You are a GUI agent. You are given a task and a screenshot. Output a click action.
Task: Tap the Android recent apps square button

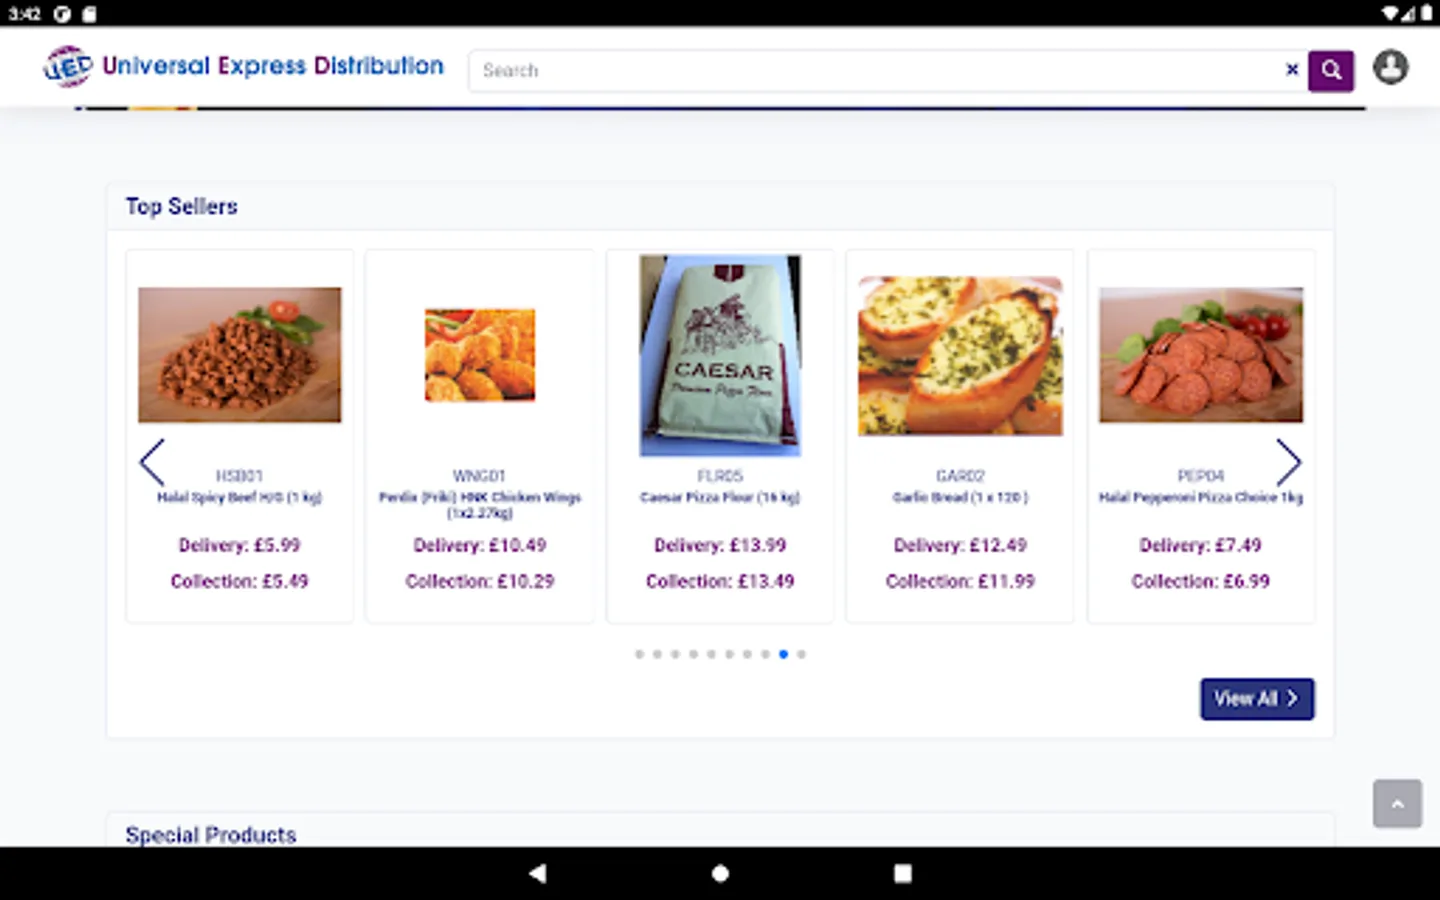(x=902, y=873)
